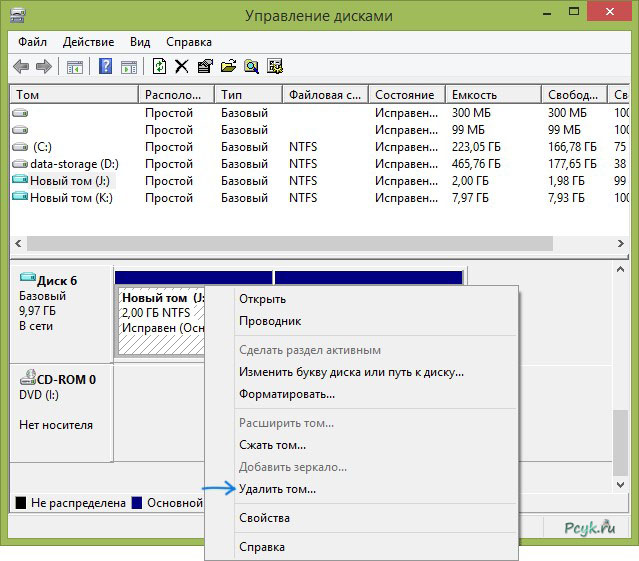Open the Файл menu

(32, 42)
